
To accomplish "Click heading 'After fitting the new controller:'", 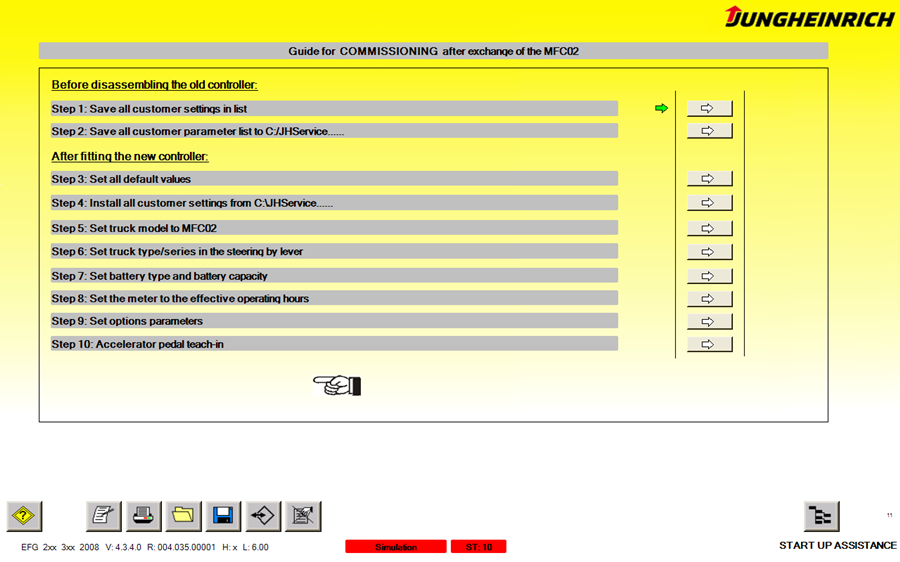I will tap(130, 156).
